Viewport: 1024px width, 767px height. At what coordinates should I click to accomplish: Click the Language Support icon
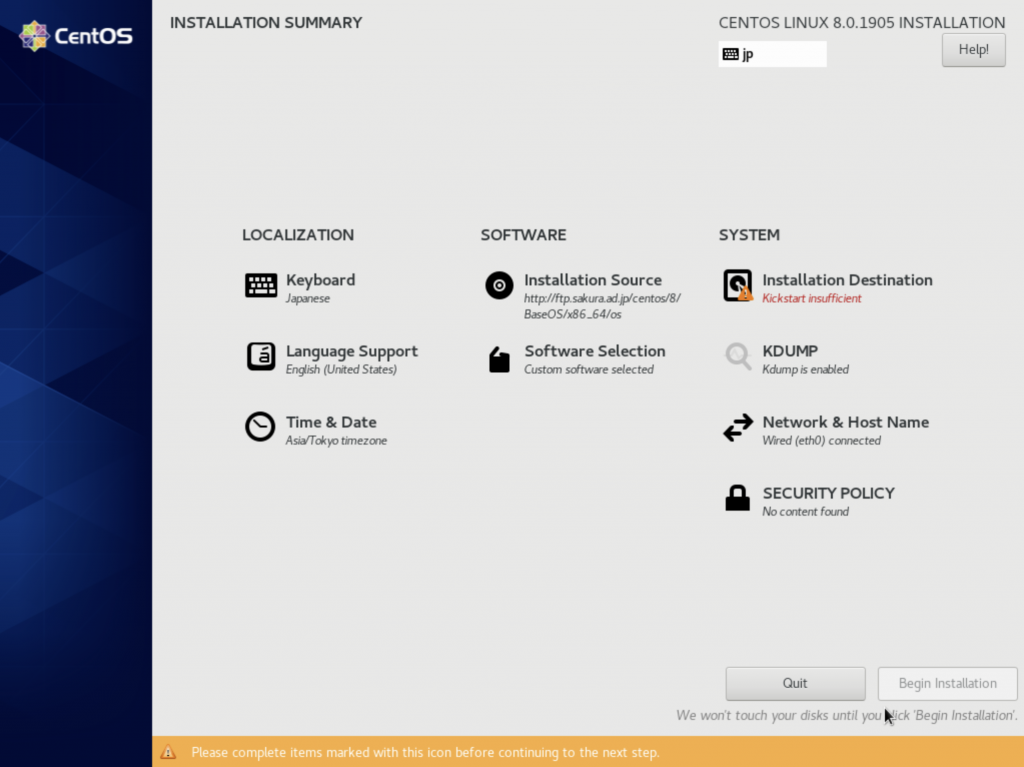tap(261, 357)
